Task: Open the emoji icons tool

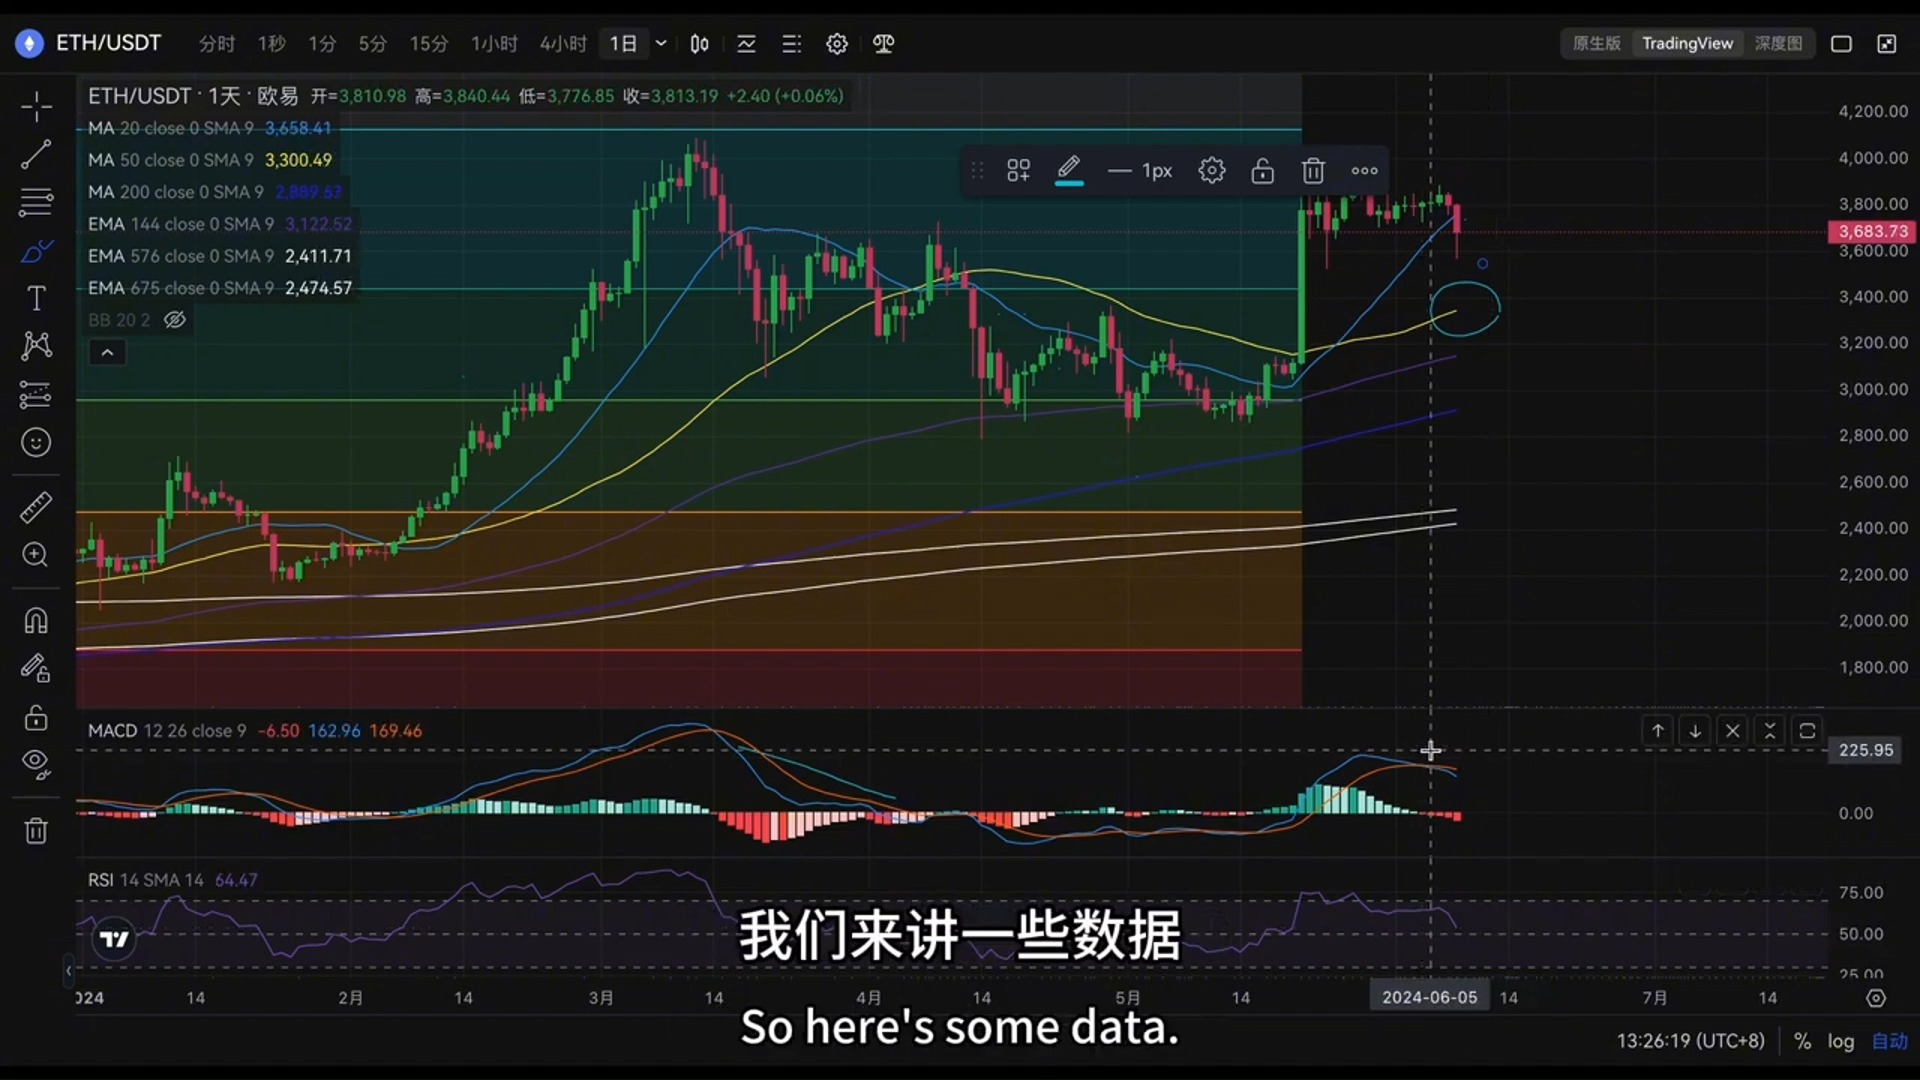Action: 36,442
